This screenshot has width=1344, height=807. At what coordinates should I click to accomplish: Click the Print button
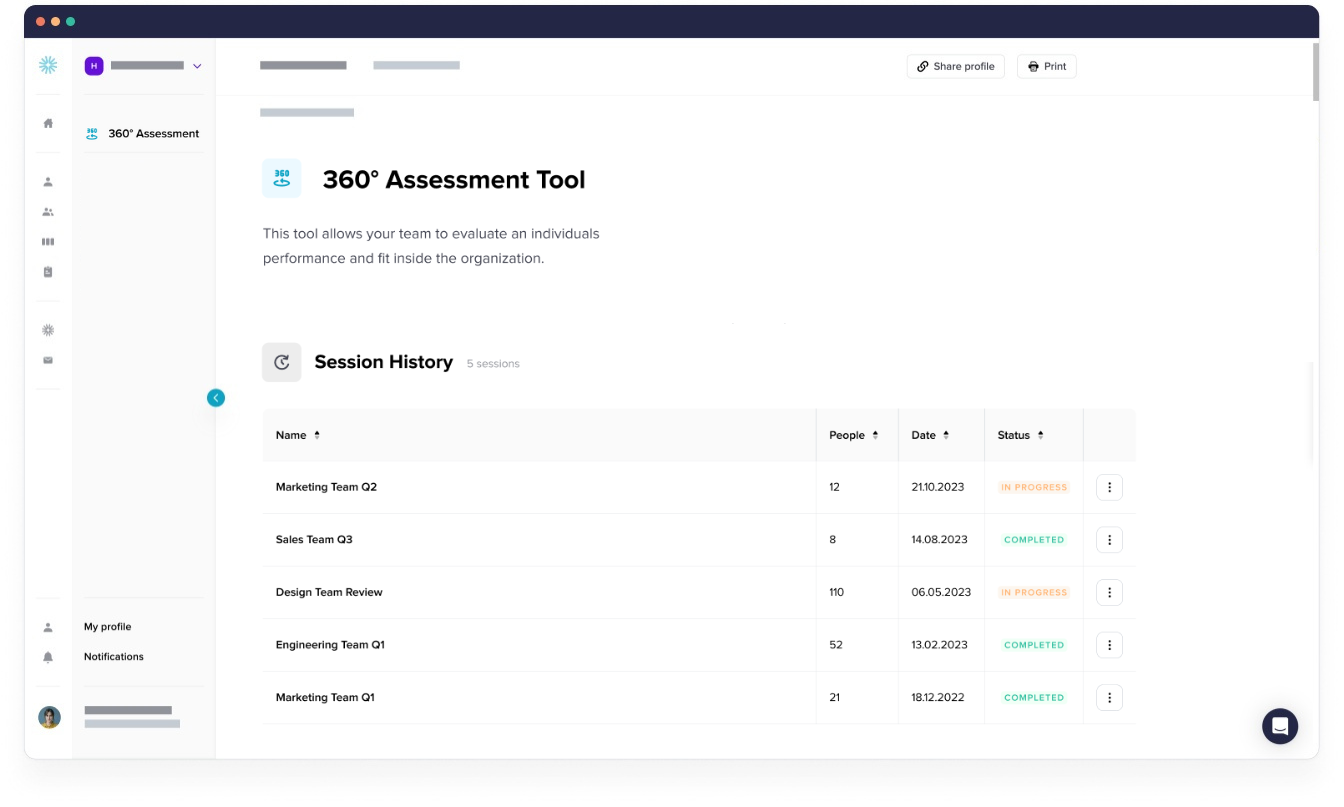(x=1046, y=66)
